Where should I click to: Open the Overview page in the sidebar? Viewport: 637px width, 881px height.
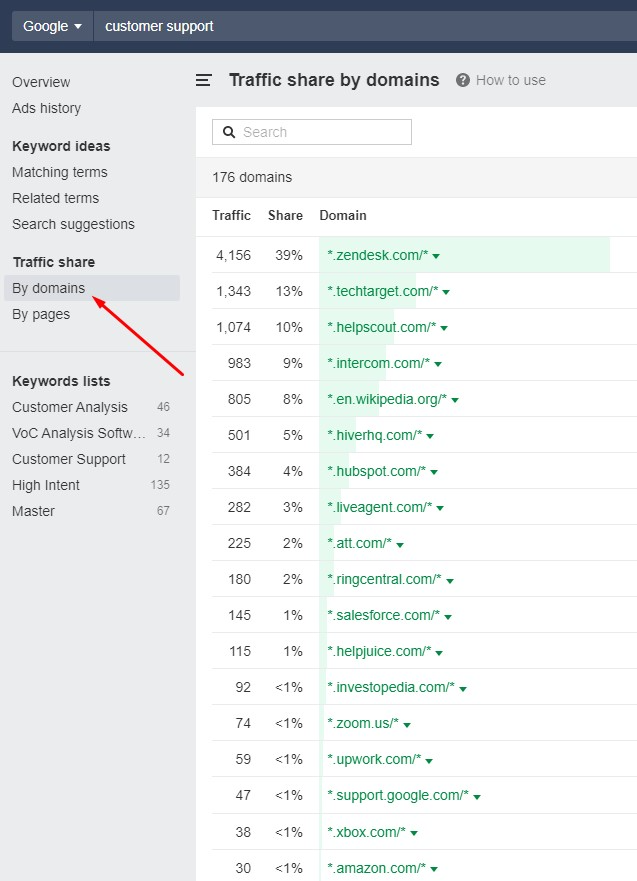41,82
